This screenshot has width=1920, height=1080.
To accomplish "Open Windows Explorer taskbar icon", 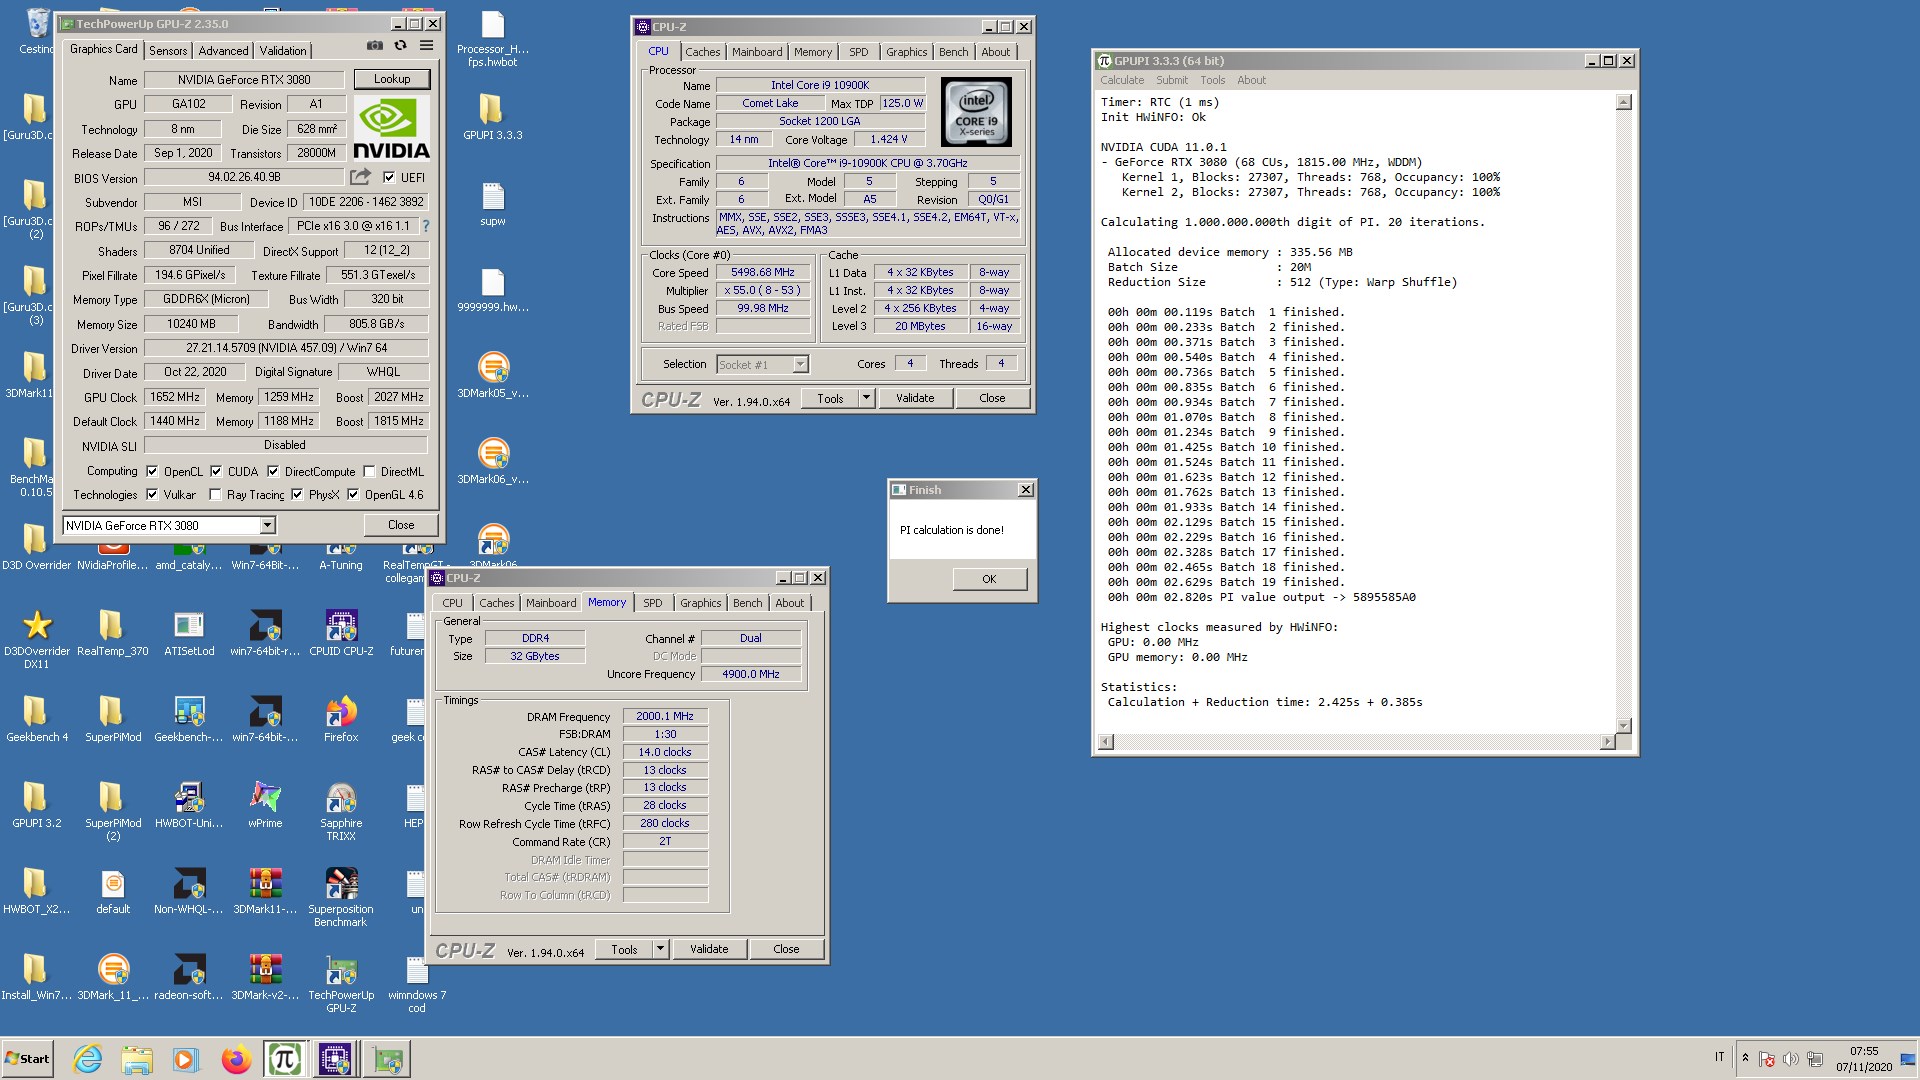I will (x=137, y=1059).
